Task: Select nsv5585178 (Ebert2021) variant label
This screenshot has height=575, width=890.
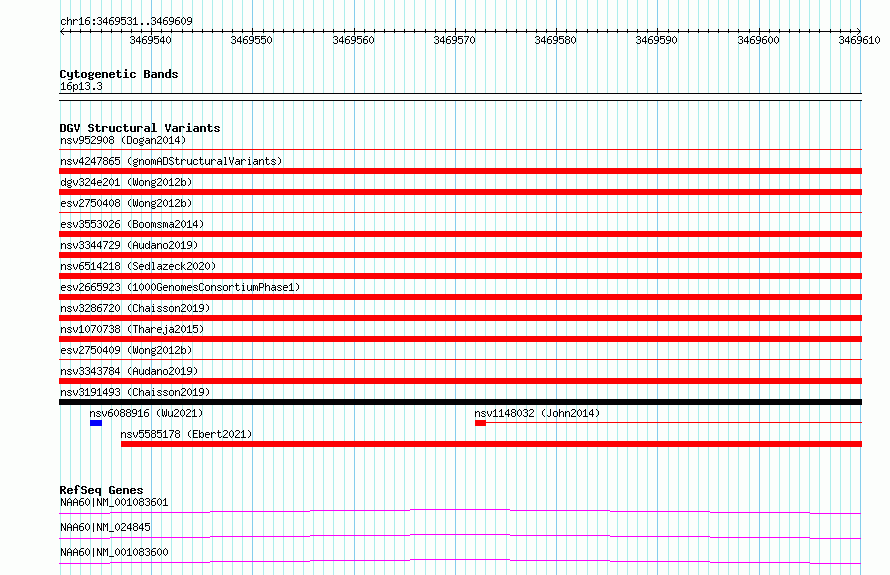Action: (x=186, y=434)
